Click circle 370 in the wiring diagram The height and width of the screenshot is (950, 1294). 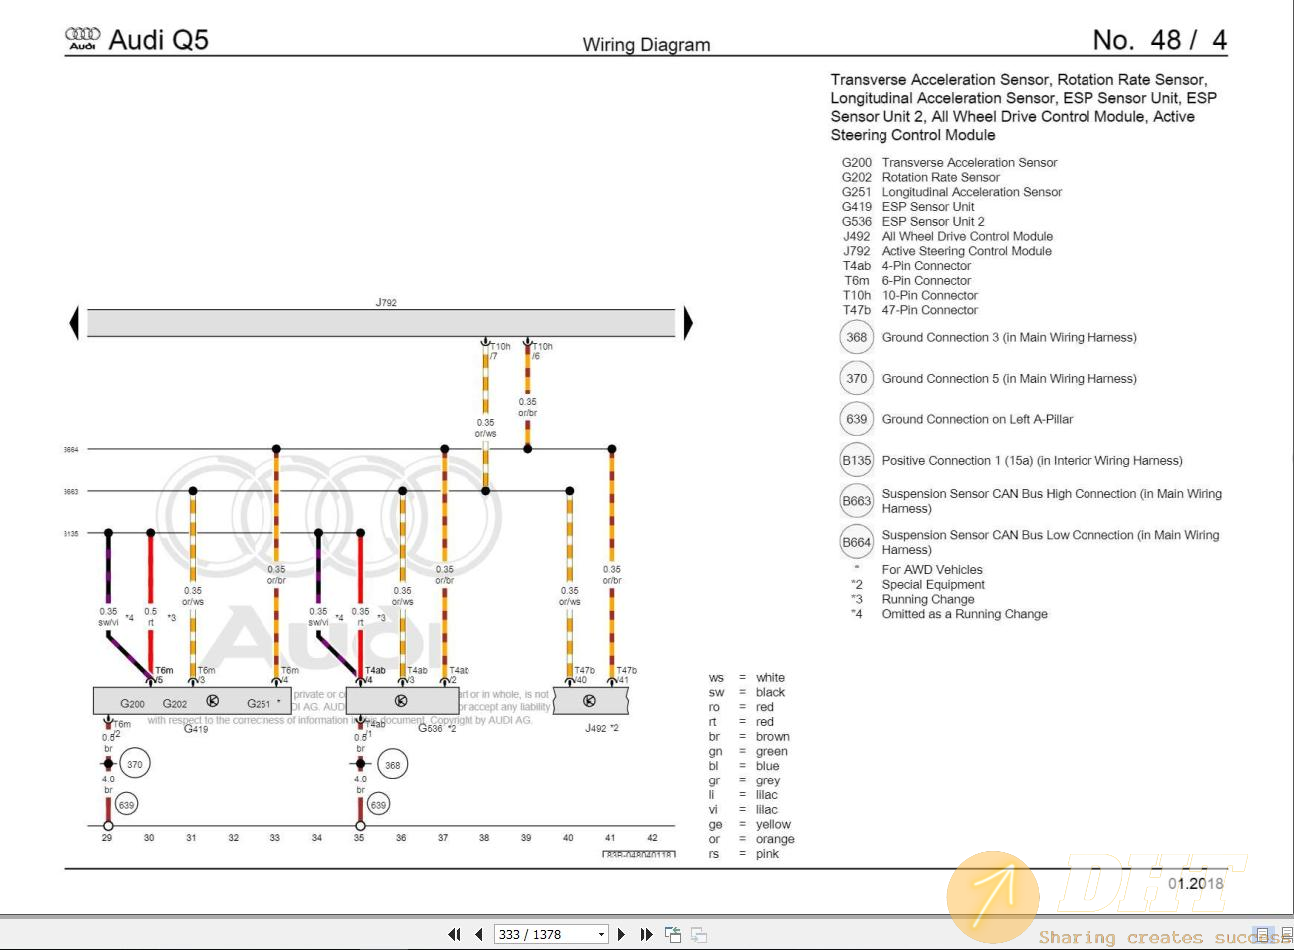point(135,764)
